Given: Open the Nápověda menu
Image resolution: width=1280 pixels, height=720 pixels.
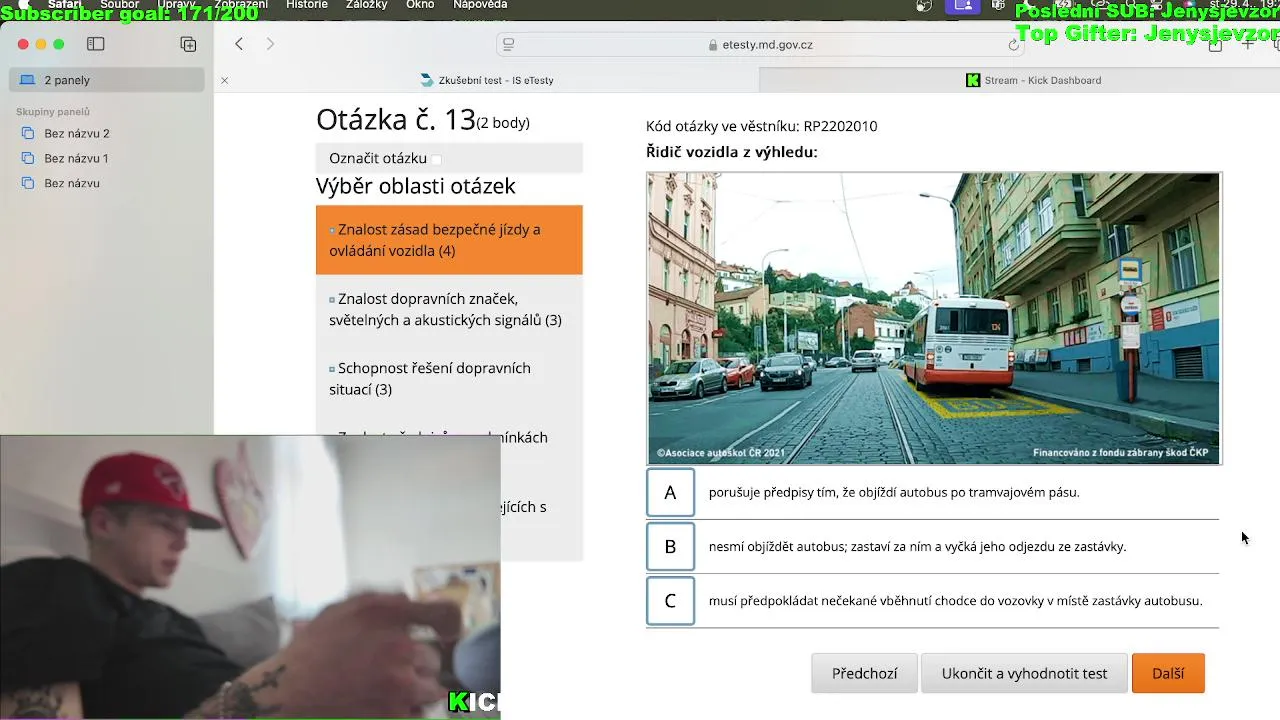Looking at the screenshot, I should (480, 5).
